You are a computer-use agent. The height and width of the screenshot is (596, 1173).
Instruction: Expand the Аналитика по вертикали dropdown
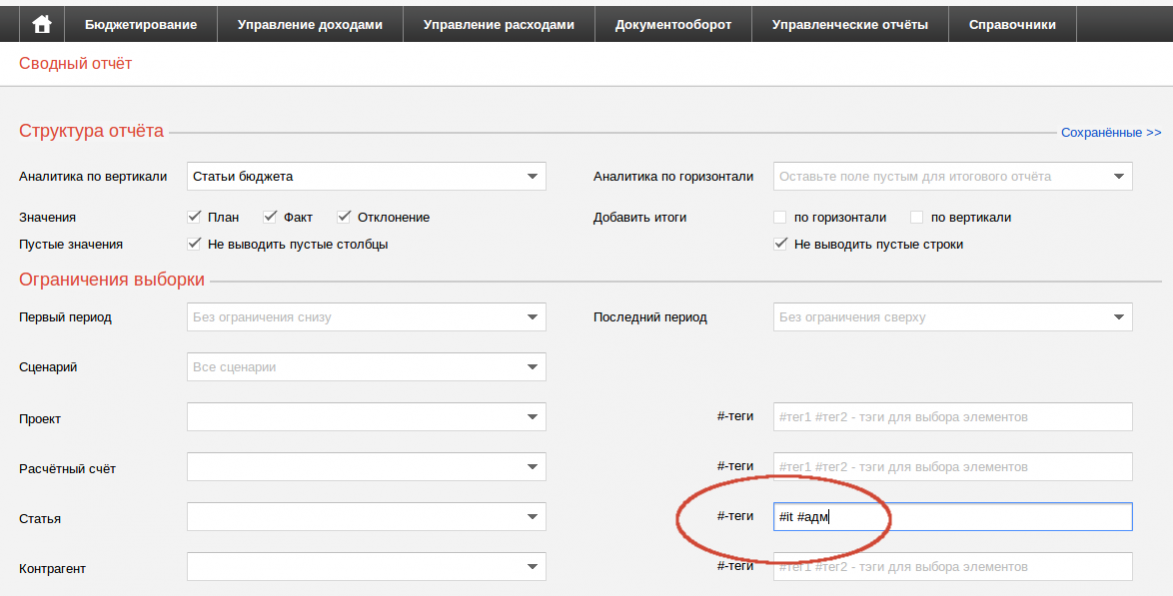point(366,177)
